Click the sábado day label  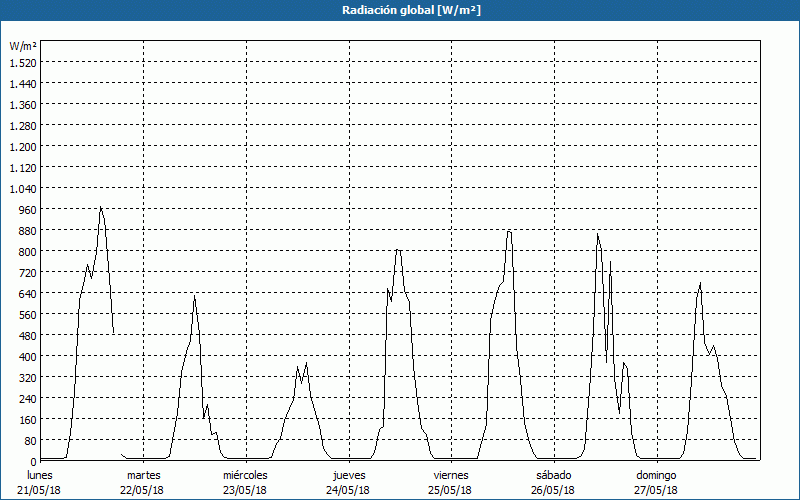click(553, 474)
